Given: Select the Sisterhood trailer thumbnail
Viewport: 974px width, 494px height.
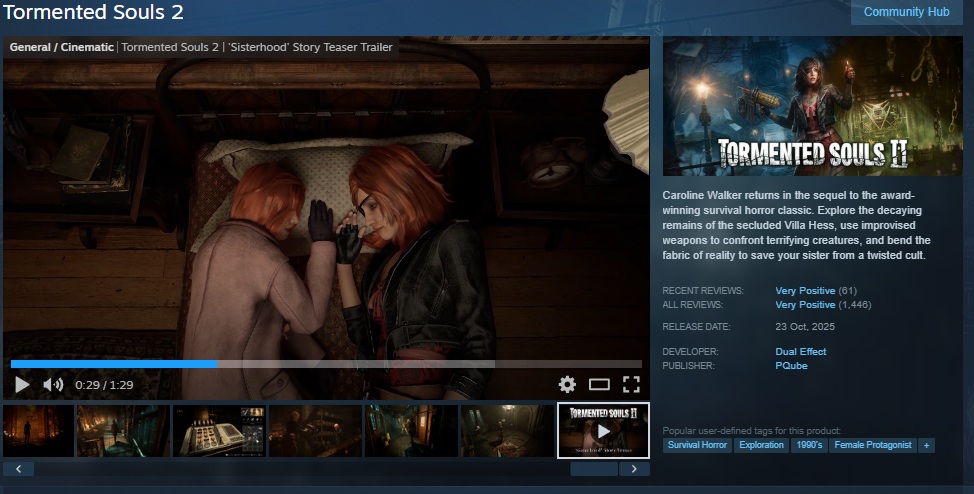Looking at the screenshot, I should (603, 431).
